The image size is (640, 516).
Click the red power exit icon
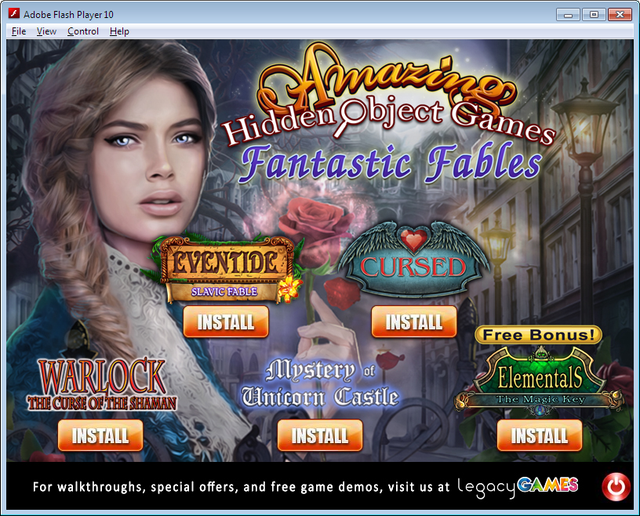click(x=616, y=486)
